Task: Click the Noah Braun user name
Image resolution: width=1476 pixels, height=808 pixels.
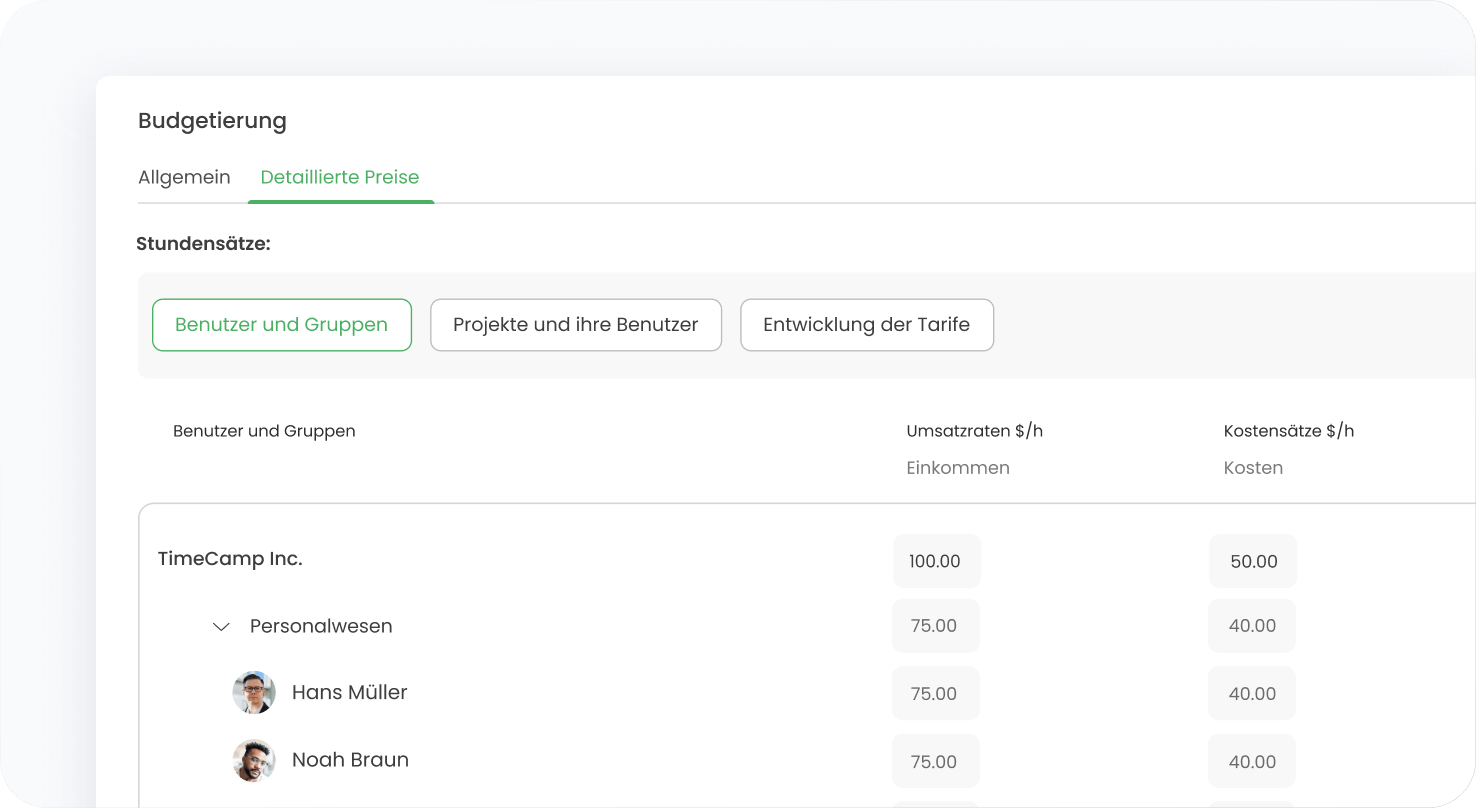Action: (x=350, y=760)
